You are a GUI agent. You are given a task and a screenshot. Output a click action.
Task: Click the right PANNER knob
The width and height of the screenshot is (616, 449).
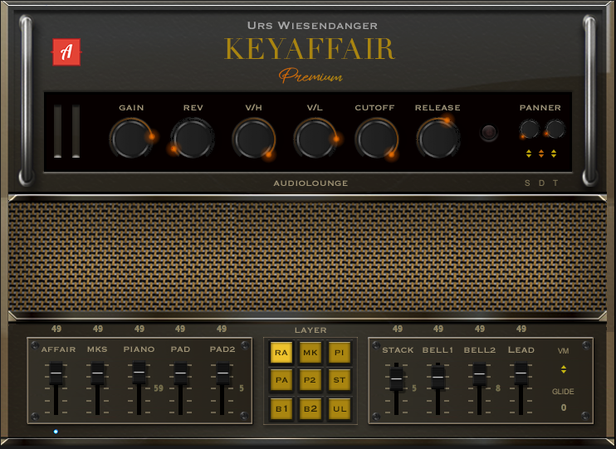pyautogui.click(x=555, y=129)
